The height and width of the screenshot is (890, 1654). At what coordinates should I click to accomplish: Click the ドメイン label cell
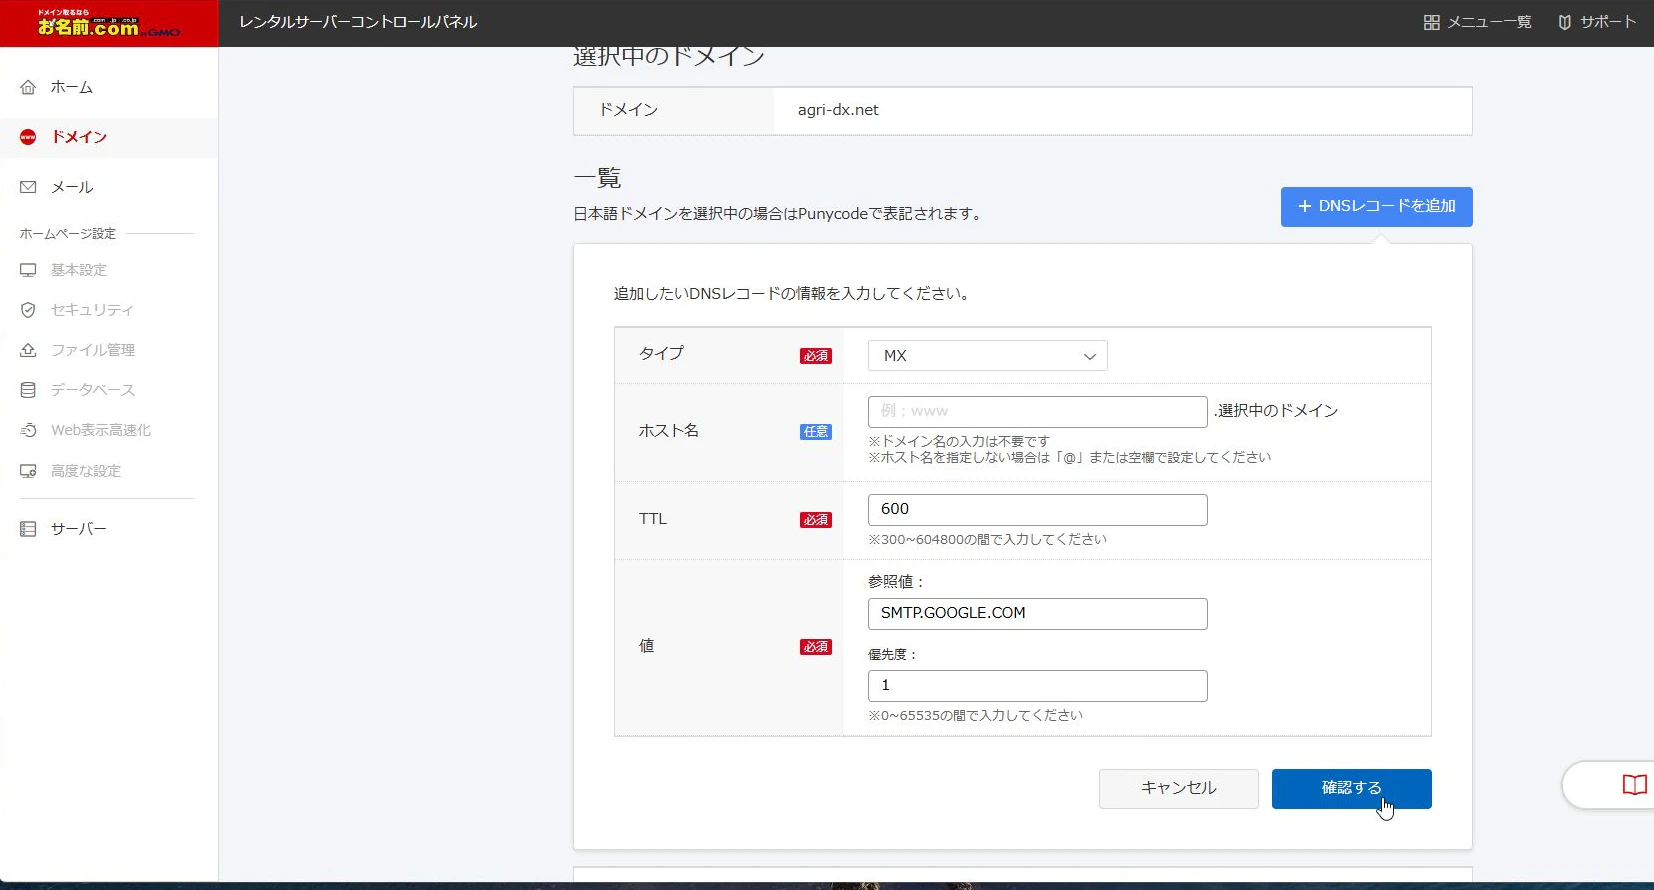tap(673, 110)
